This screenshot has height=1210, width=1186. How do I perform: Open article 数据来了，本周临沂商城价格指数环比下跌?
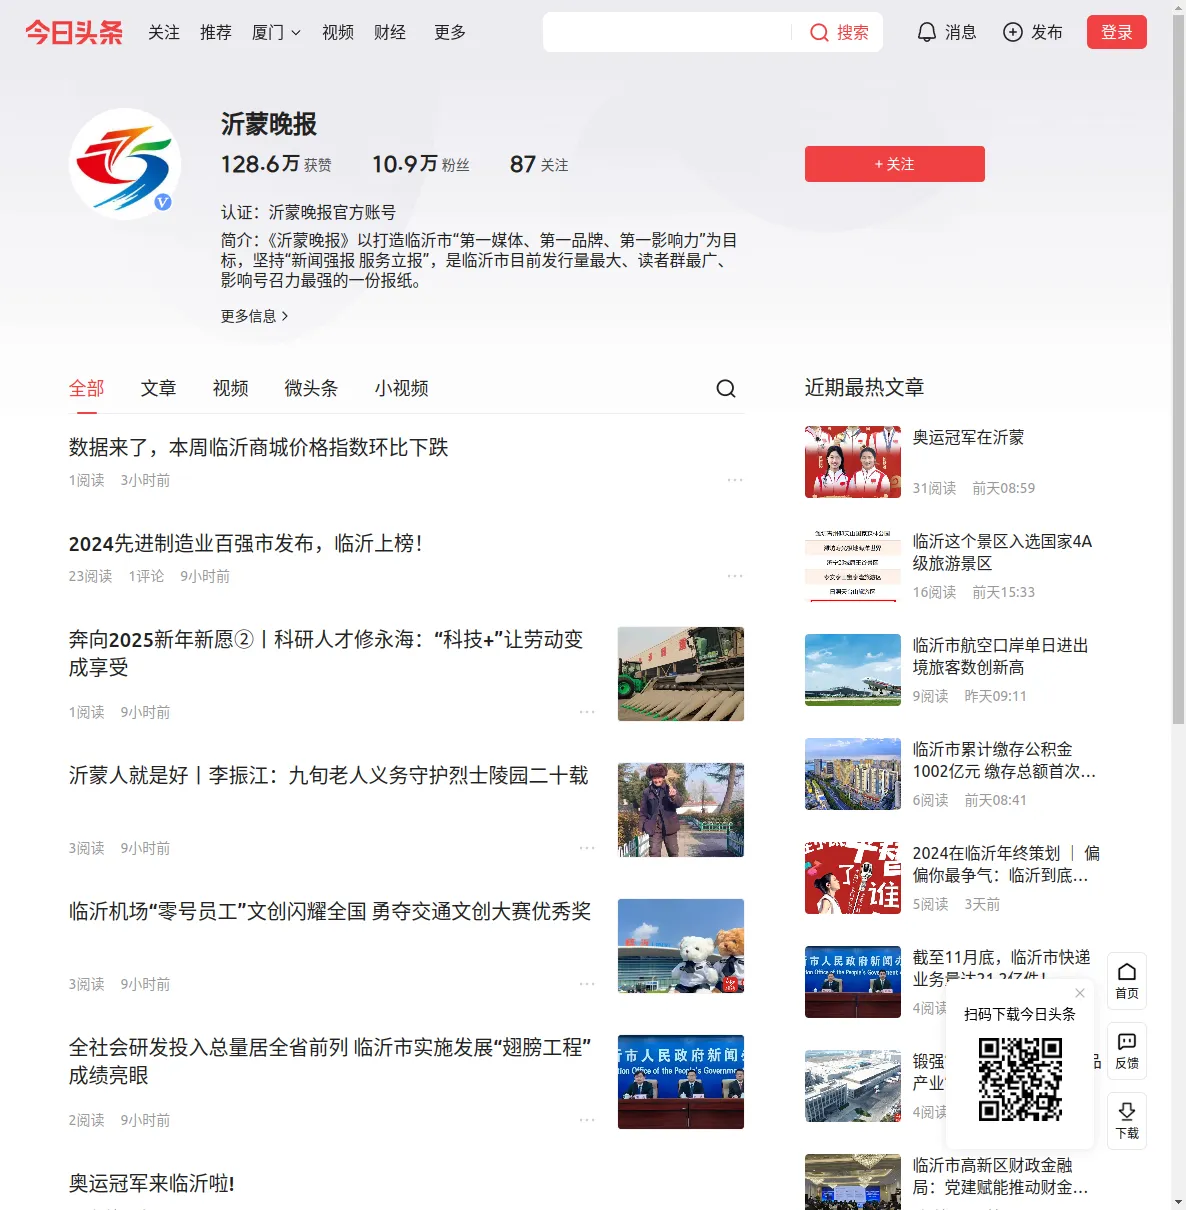[259, 447]
